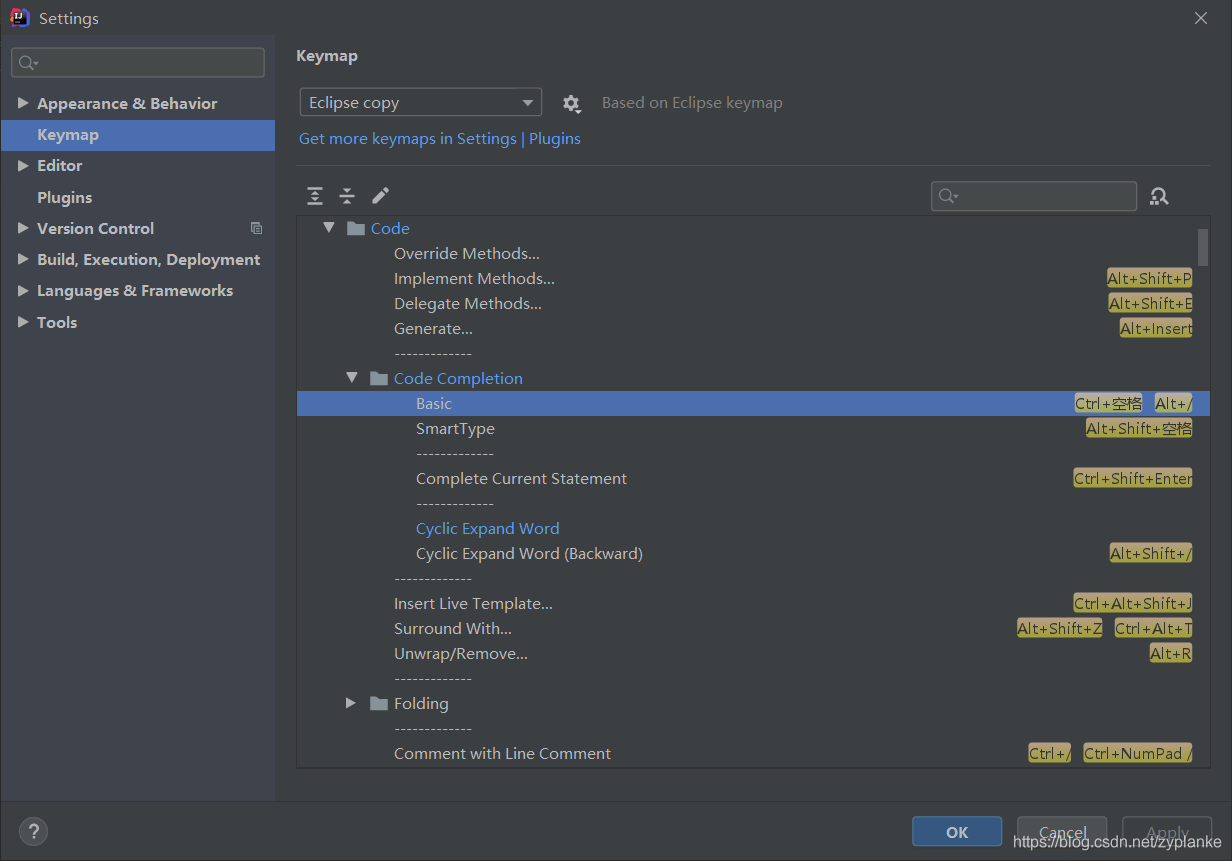Select the Keymap sidebar item
This screenshot has width=1232, height=861.
click(x=67, y=134)
